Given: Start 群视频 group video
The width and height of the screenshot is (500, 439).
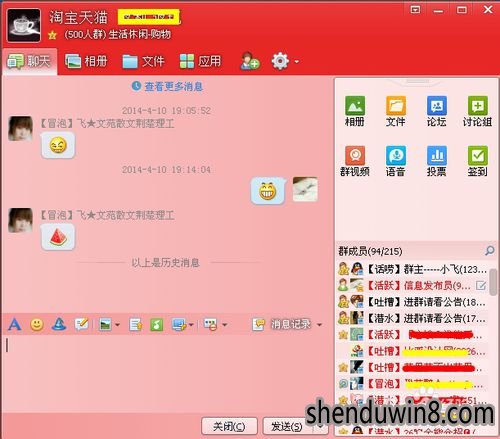Looking at the screenshot, I should tap(355, 161).
